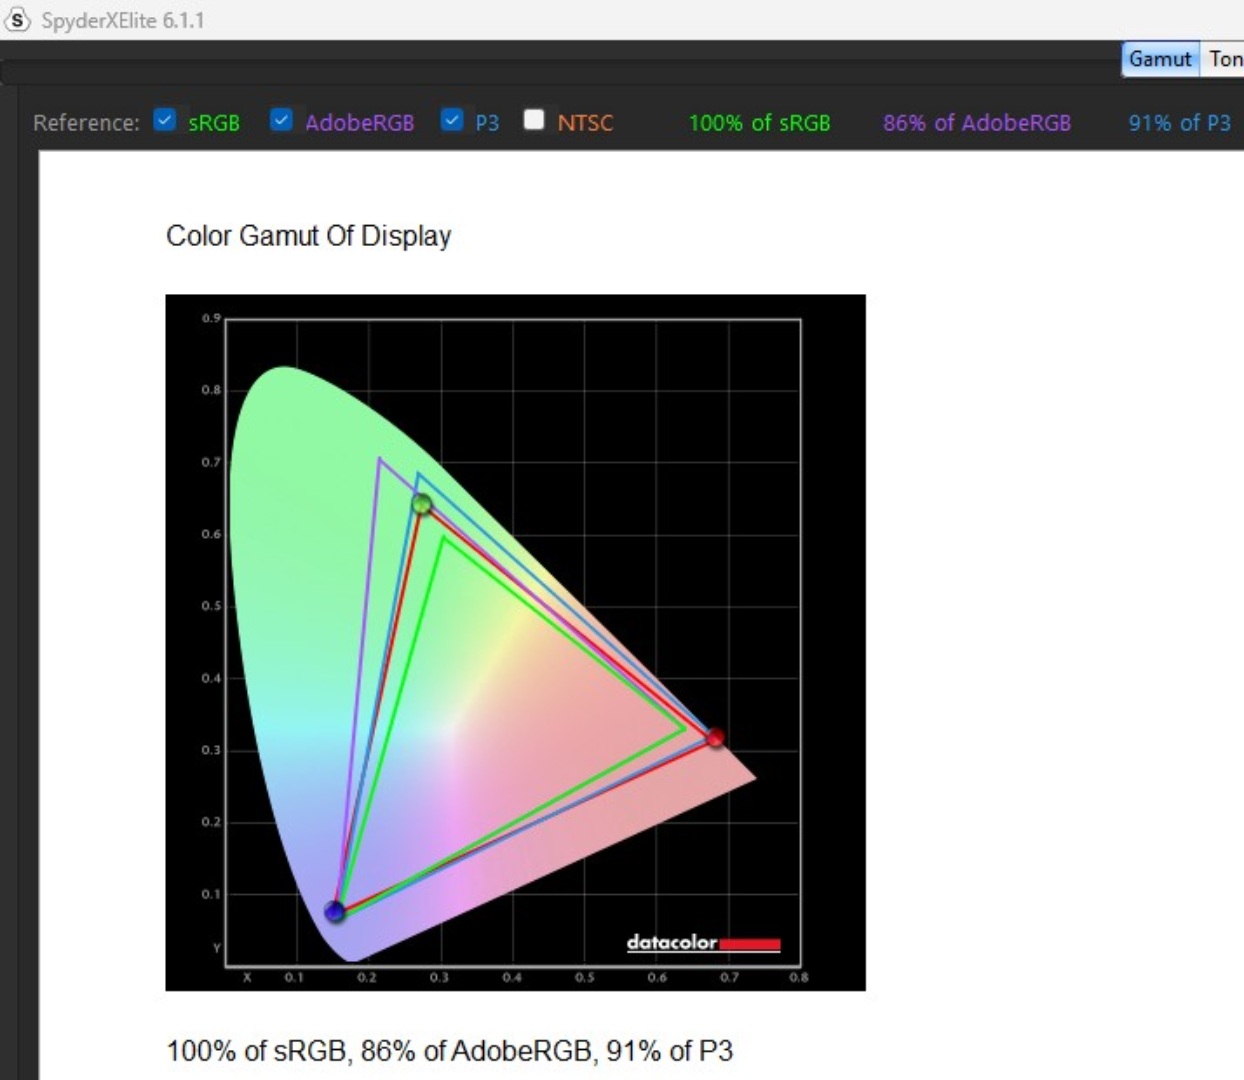Click the blue display primary marker
Image resolution: width=1244 pixels, height=1080 pixels.
tap(335, 911)
